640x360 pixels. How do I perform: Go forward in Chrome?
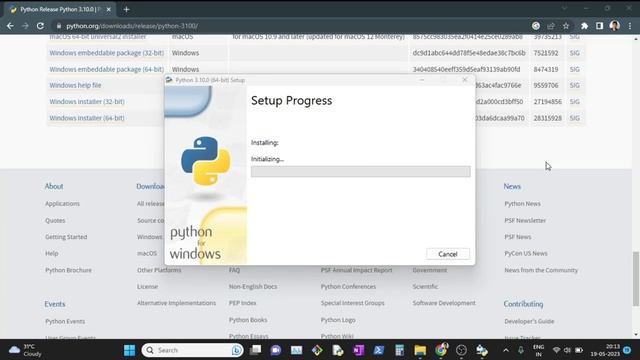[x=25, y=26]
